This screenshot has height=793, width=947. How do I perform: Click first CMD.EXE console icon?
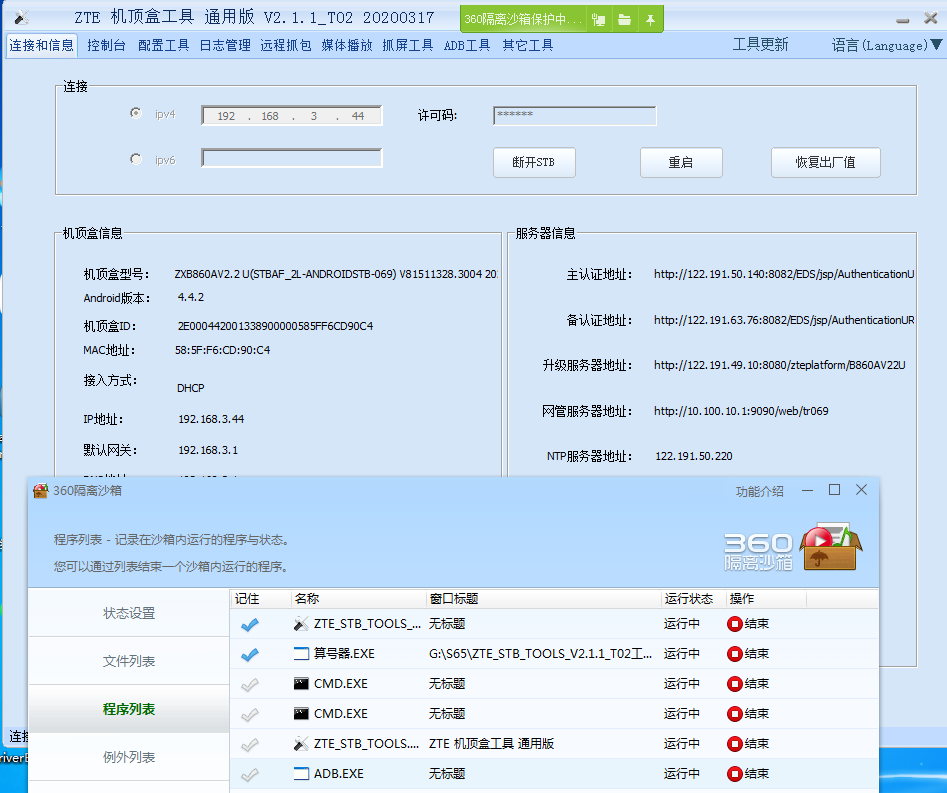pyautogui.click(x=301, y=684)
